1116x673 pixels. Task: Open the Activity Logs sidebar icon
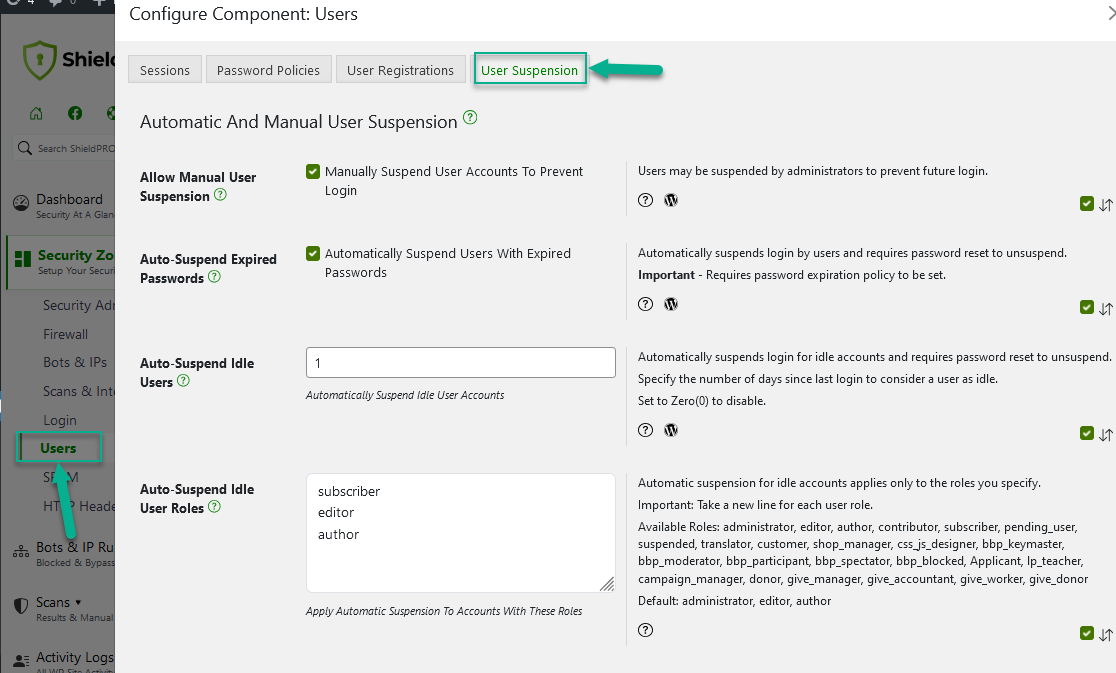(22, 657)
